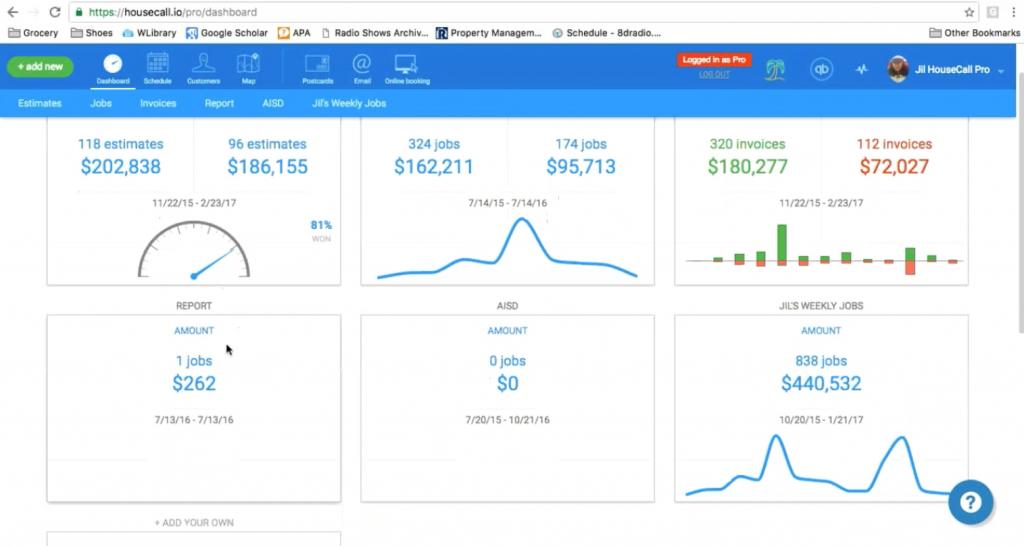Click the 112 invoices $72,027 figure
Viewport: 1024px width, 546px height.
tap(894, 157)
